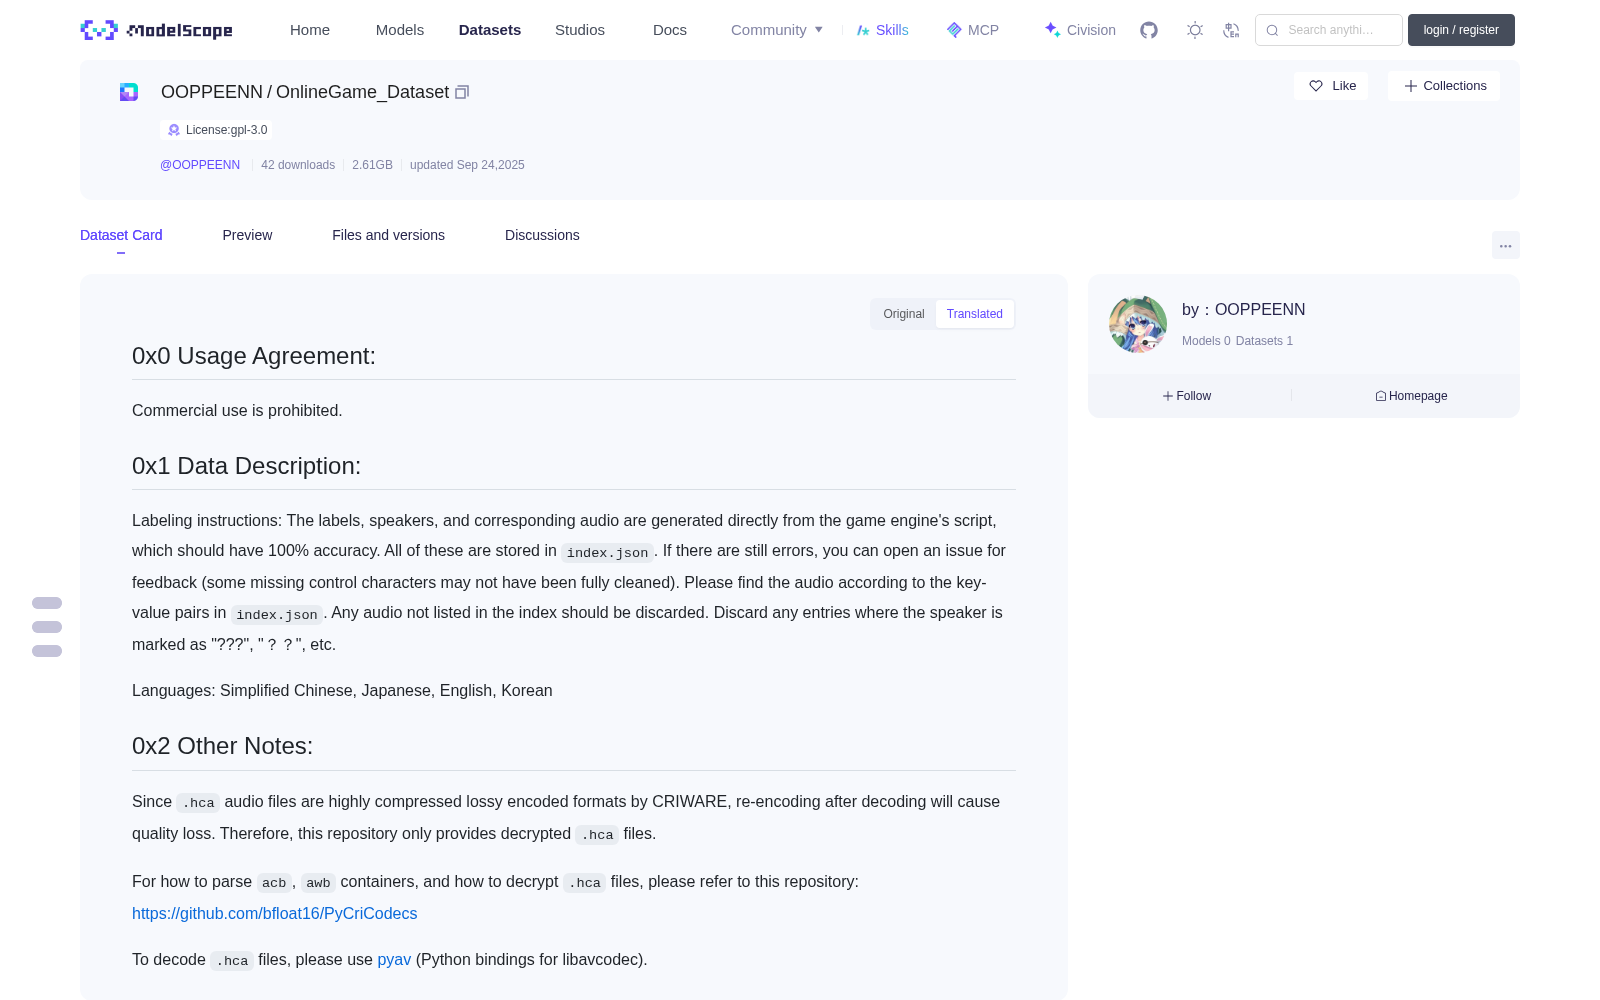Click the OOPPEENN owner name in title
Viewport: 1600px width, 1000px height.
tap(212, 92)
